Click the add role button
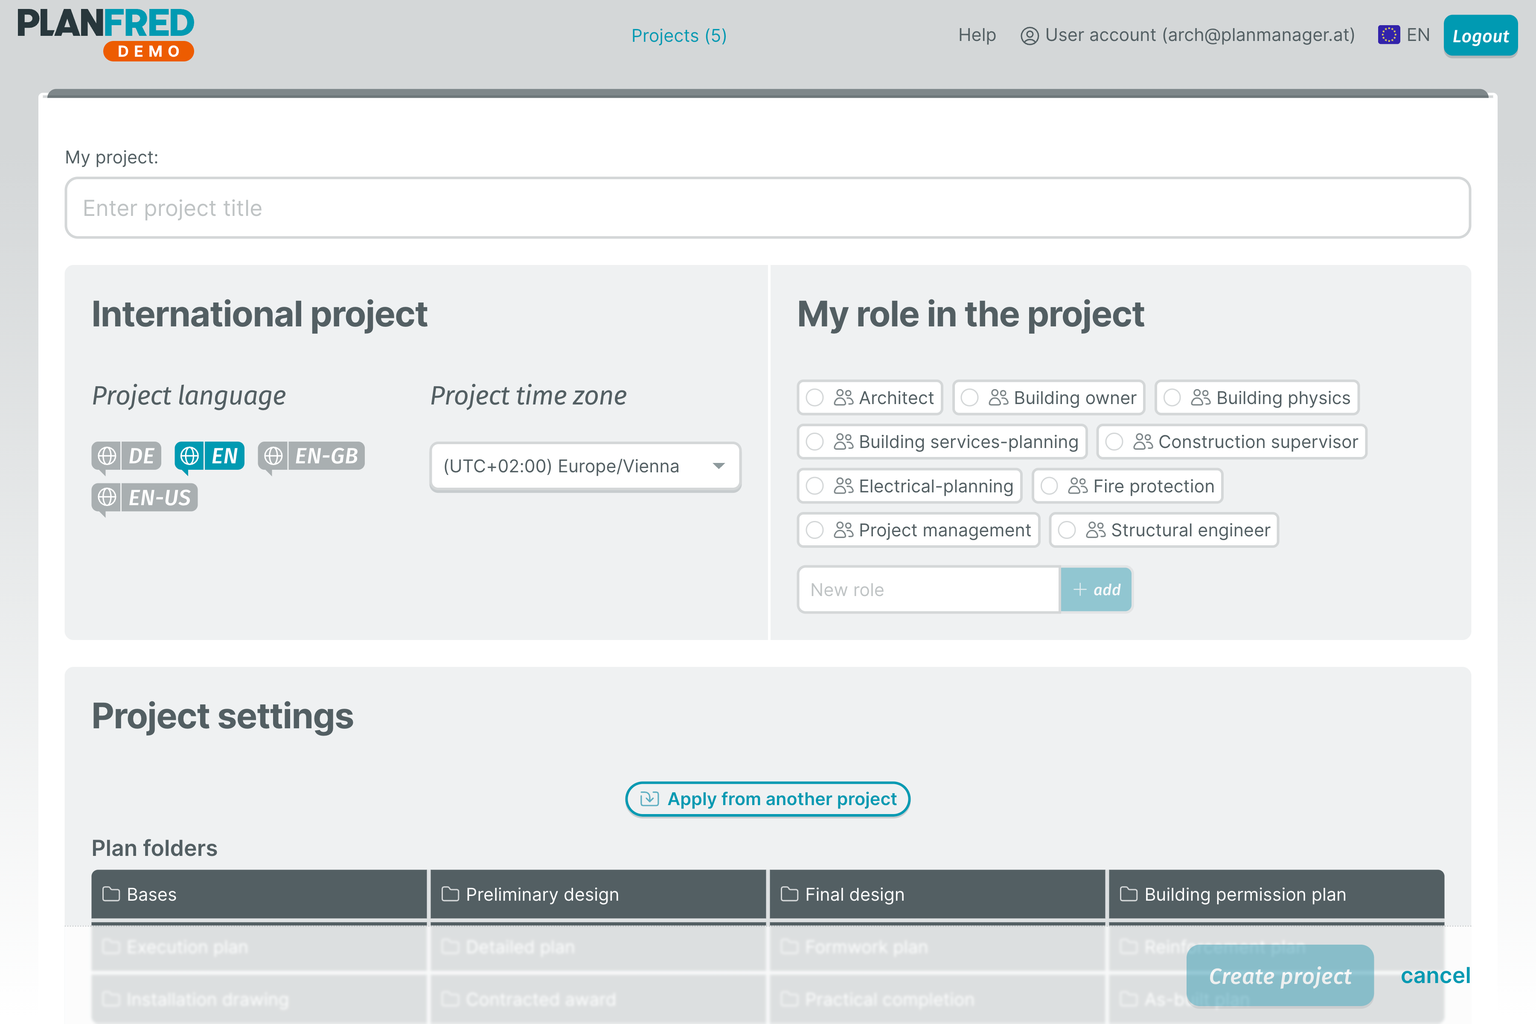This screenshot has height=1024, width=1536. (x=1096, y=590)
